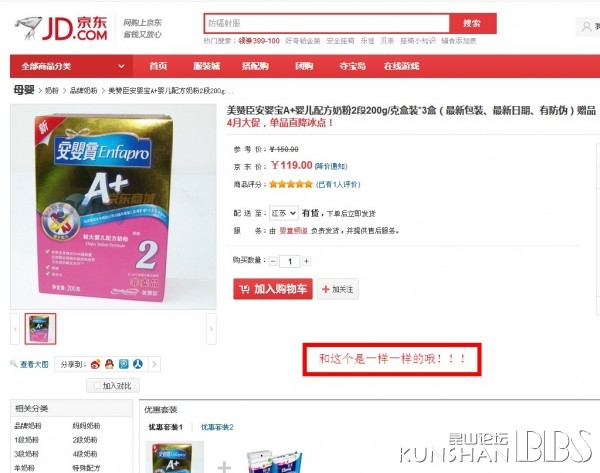Show next product thumbnail arrow
The height and width of the screenshot is (473, 600).
[x=212, y=329]
